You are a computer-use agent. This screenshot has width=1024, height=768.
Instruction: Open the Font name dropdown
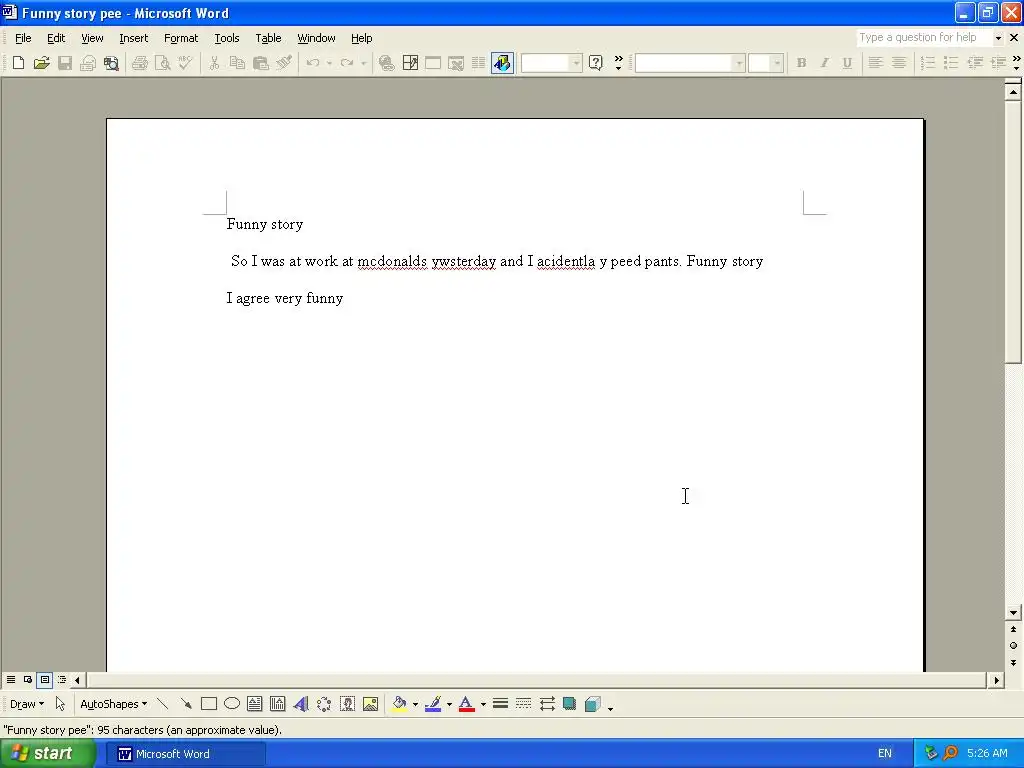point(739,63)
